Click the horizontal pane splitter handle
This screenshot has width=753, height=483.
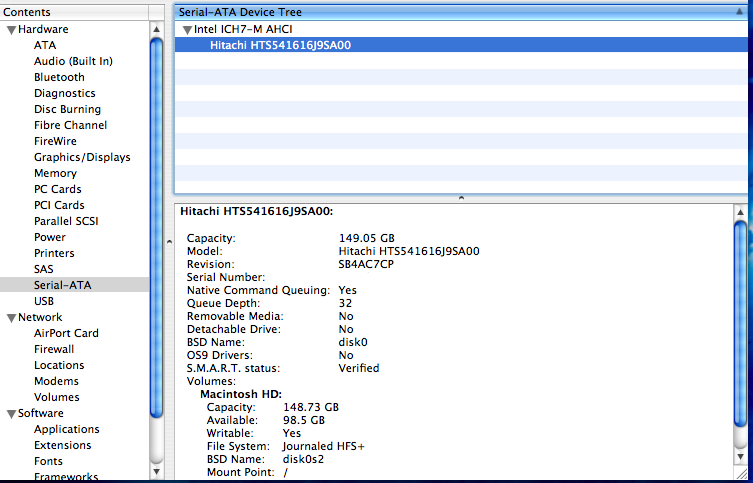(461, 198)
